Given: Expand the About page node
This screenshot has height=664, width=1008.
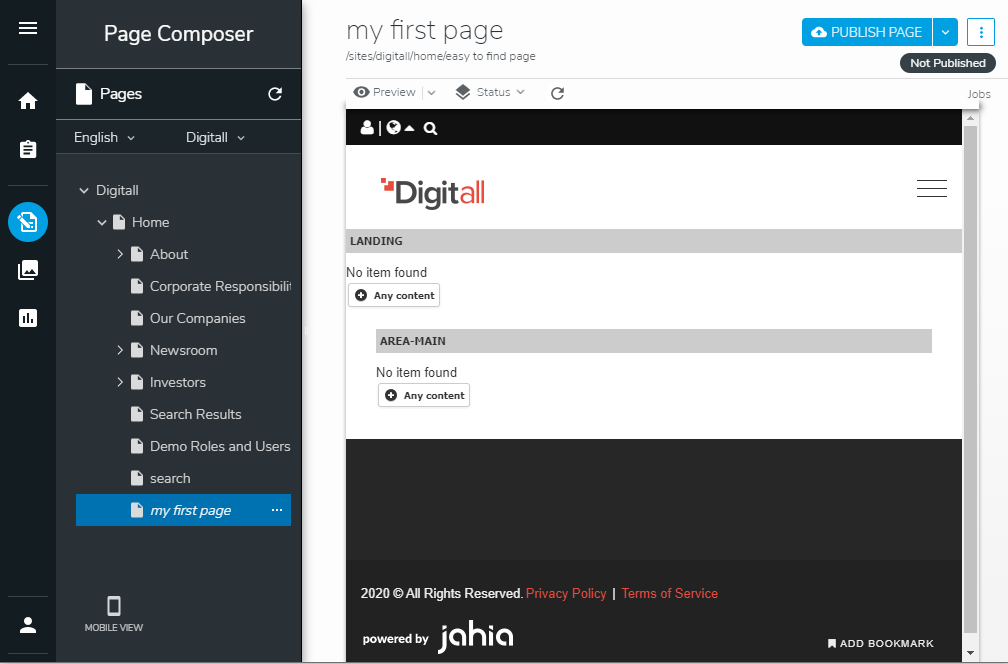Looking at the screenshot, I should (120, 254).
